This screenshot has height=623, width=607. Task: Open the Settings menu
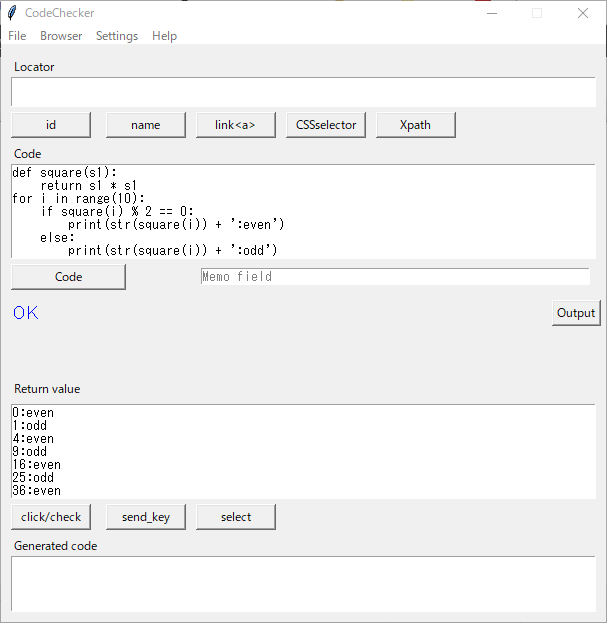point(117,36)
